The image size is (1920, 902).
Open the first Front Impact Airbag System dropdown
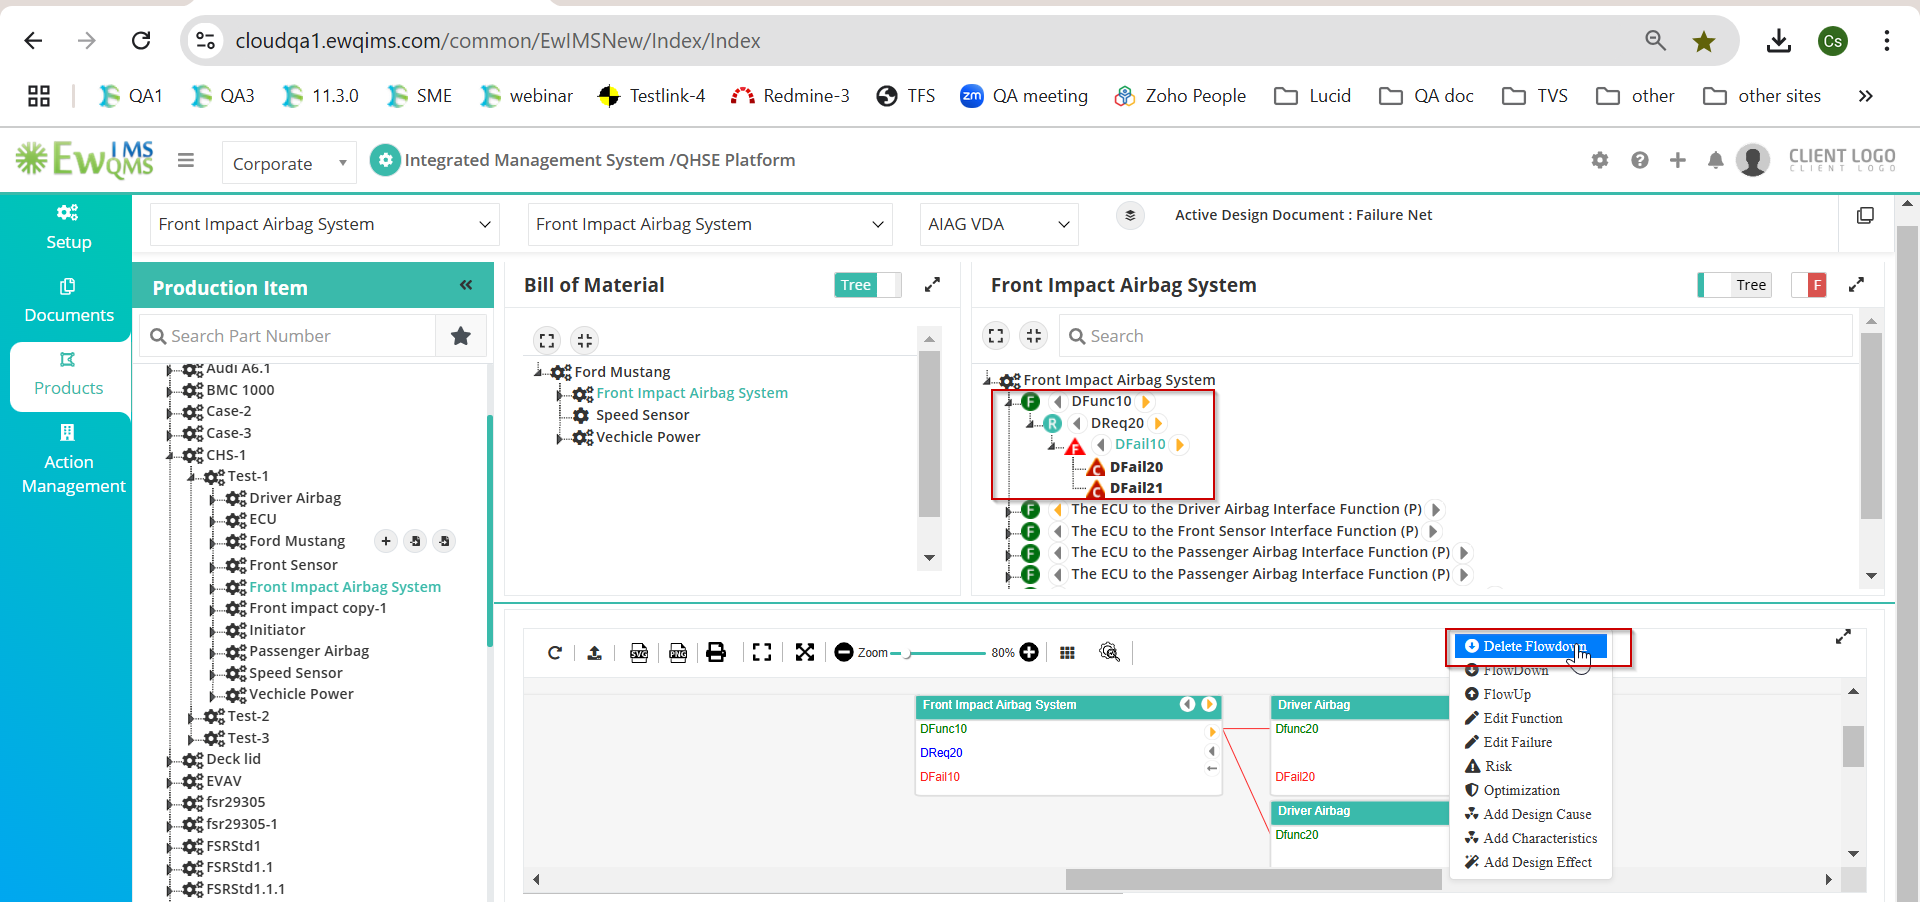coord(325,224)
